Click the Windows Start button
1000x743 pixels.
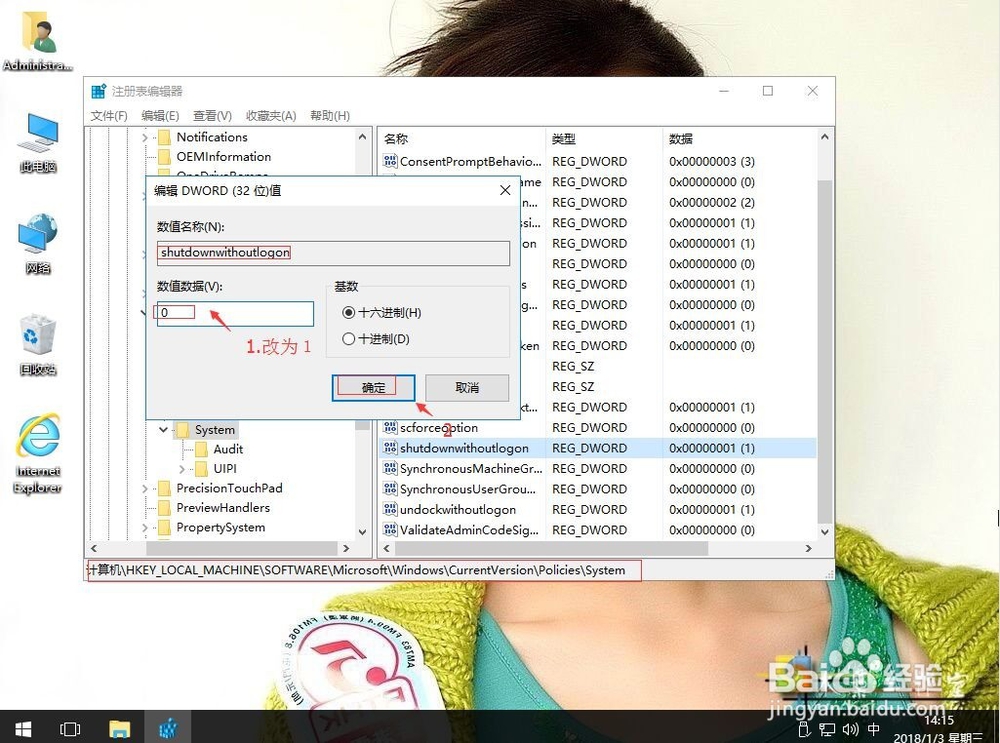click(x=22, y=728)
